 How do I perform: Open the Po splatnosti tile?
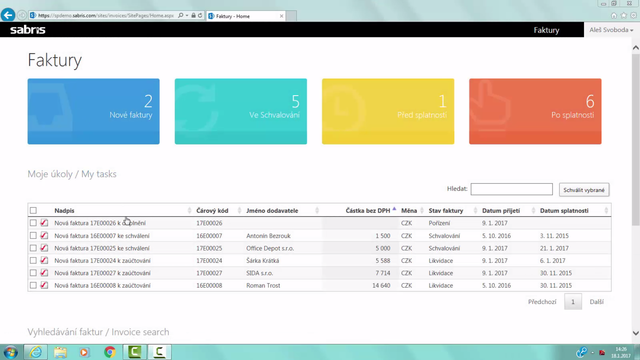click(535, 111)
